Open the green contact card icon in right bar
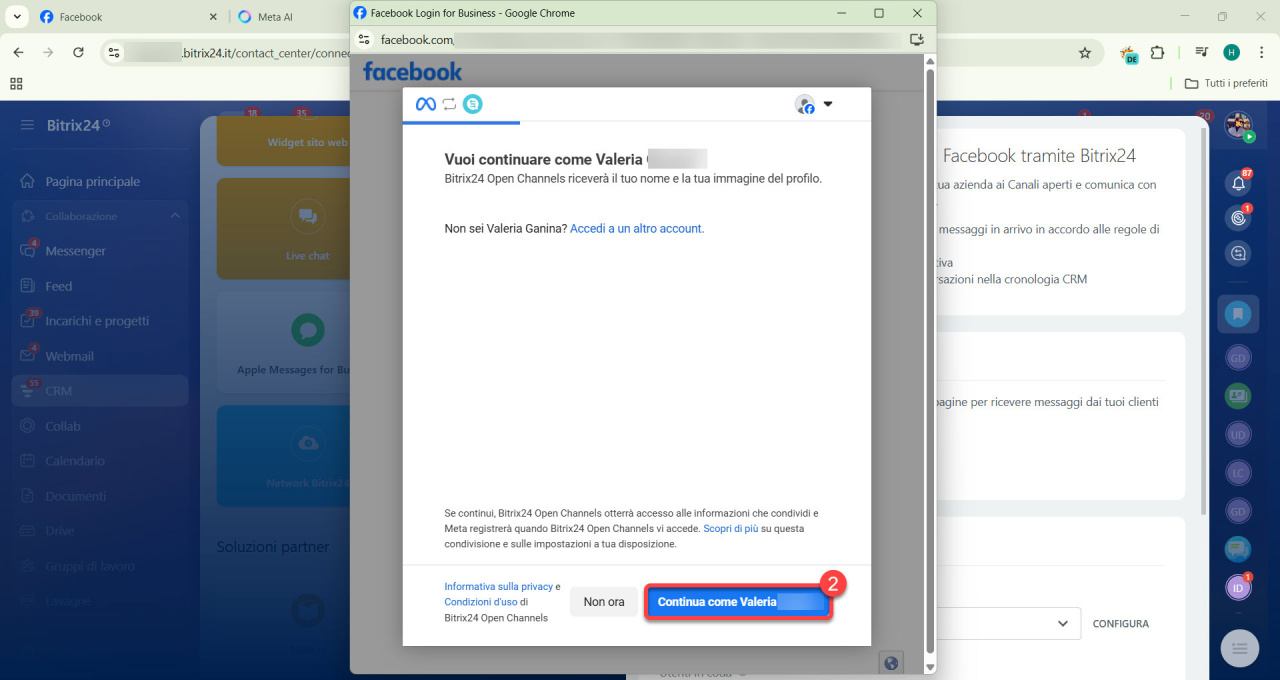Image resolution: width=1280 pixels, height=680 pixels. point(1238,395)
